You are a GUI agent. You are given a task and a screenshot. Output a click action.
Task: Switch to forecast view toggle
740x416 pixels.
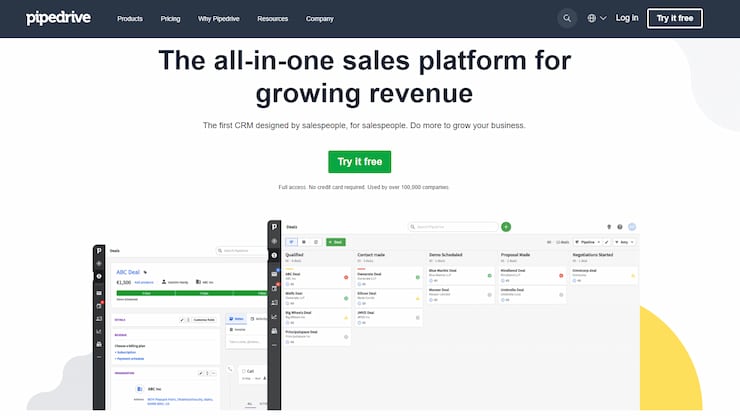(x=316, y=242)
